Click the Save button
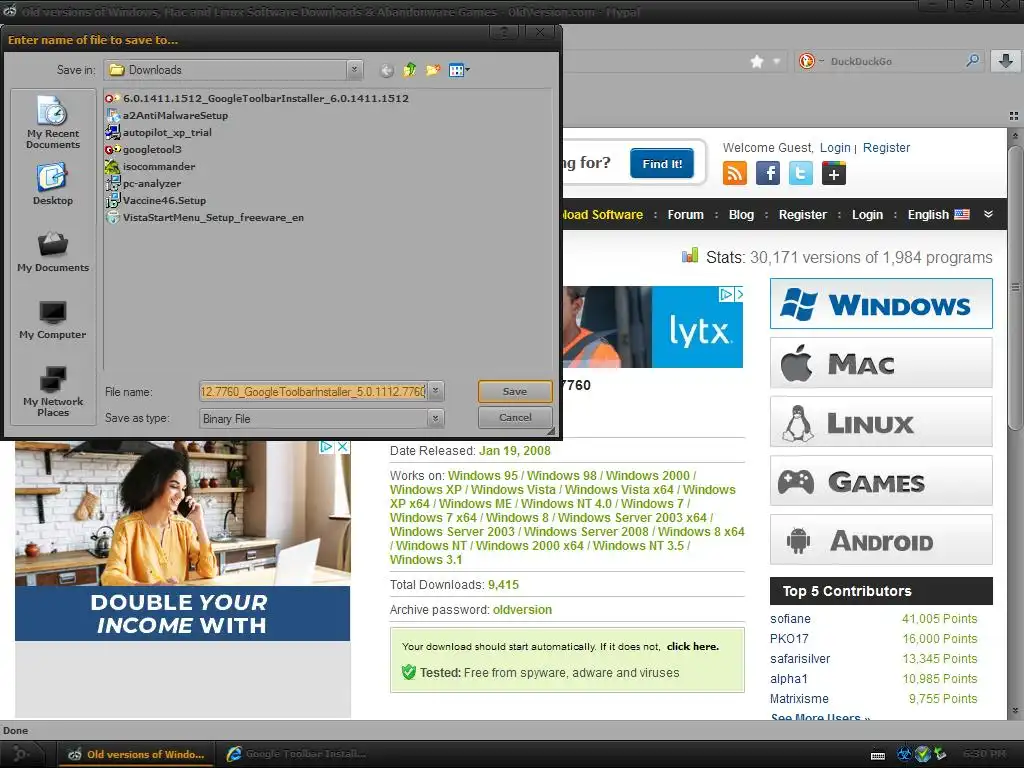 515,391
